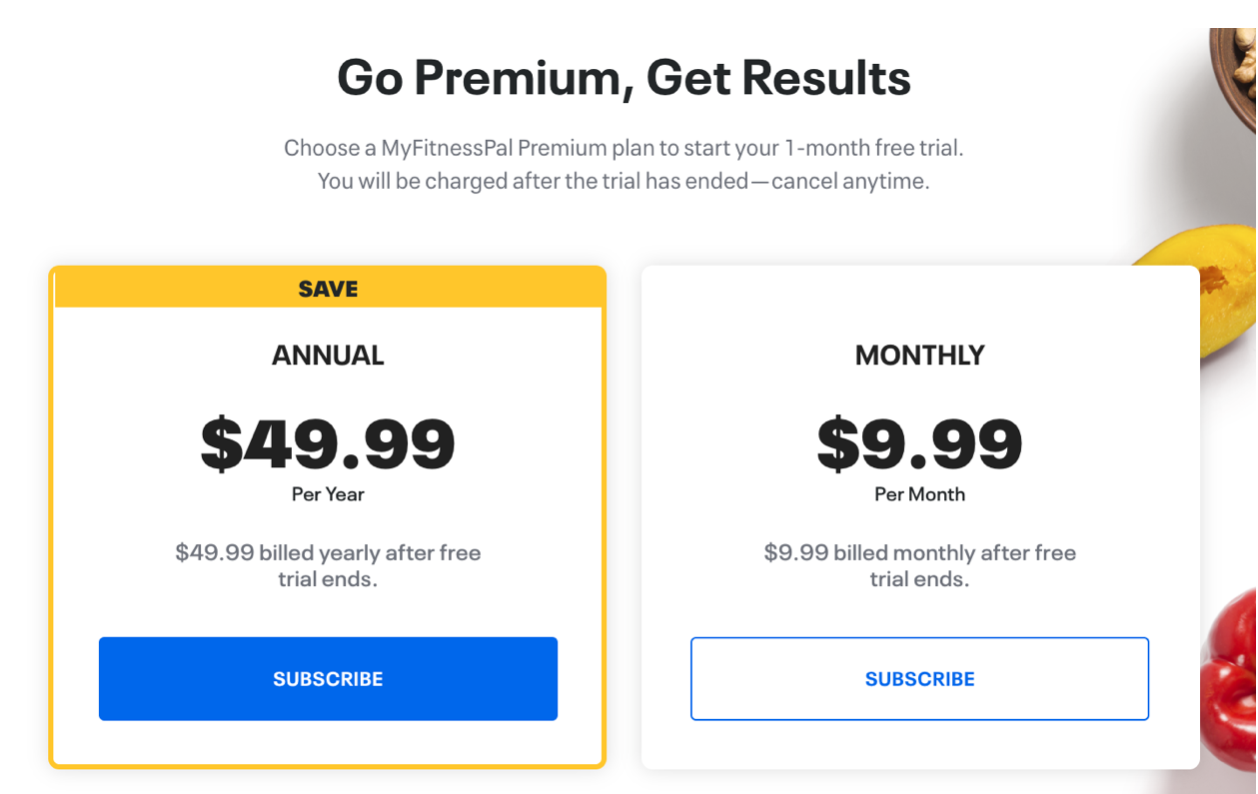
Task: Click the Per Year label
Action: (328, 494)
